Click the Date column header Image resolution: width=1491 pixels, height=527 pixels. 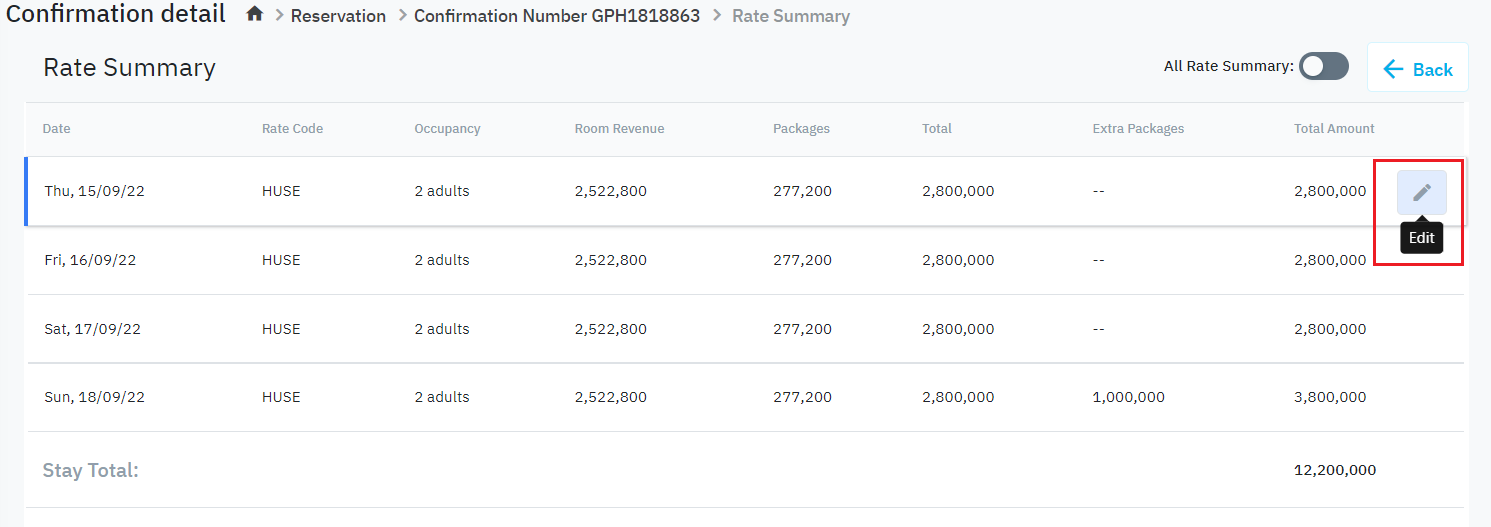pos(57,129)
